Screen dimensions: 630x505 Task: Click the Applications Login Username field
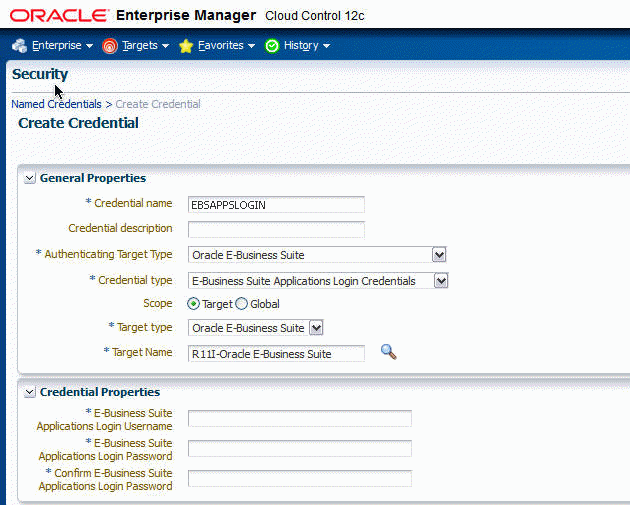coord(300,419)
